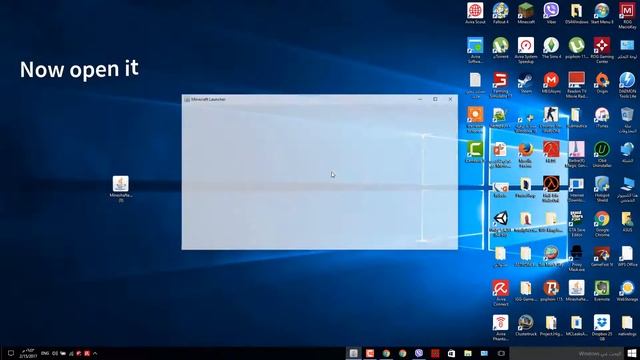Open the Recycle Bin desktop icon
Image resolution: width=640 pixels, height=360 pixels.
click(x=627, y=120)
